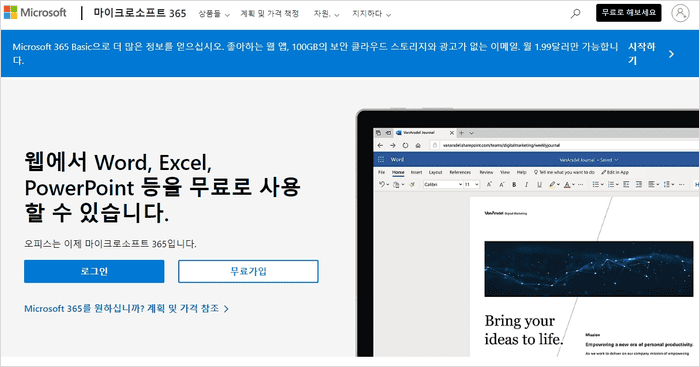Click shrink font icon in Word ribbon
Screen dimensions: 700x367
tap(502, 184)
